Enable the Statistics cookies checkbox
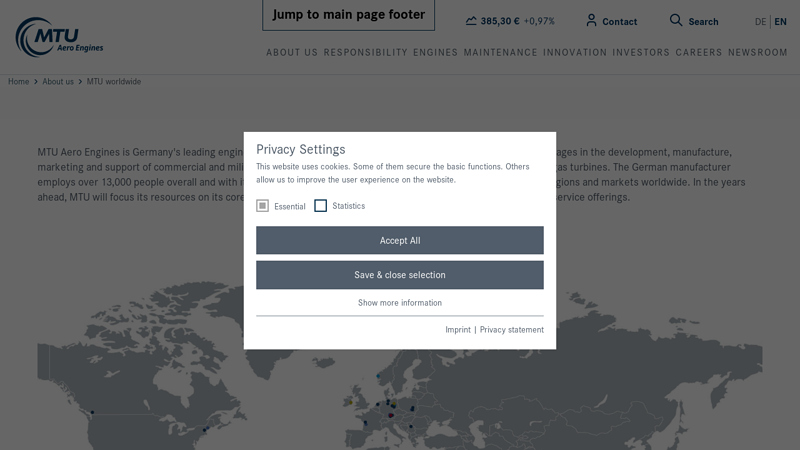Image resolution: width=800 pixels, height=450 pixels. 321,206
